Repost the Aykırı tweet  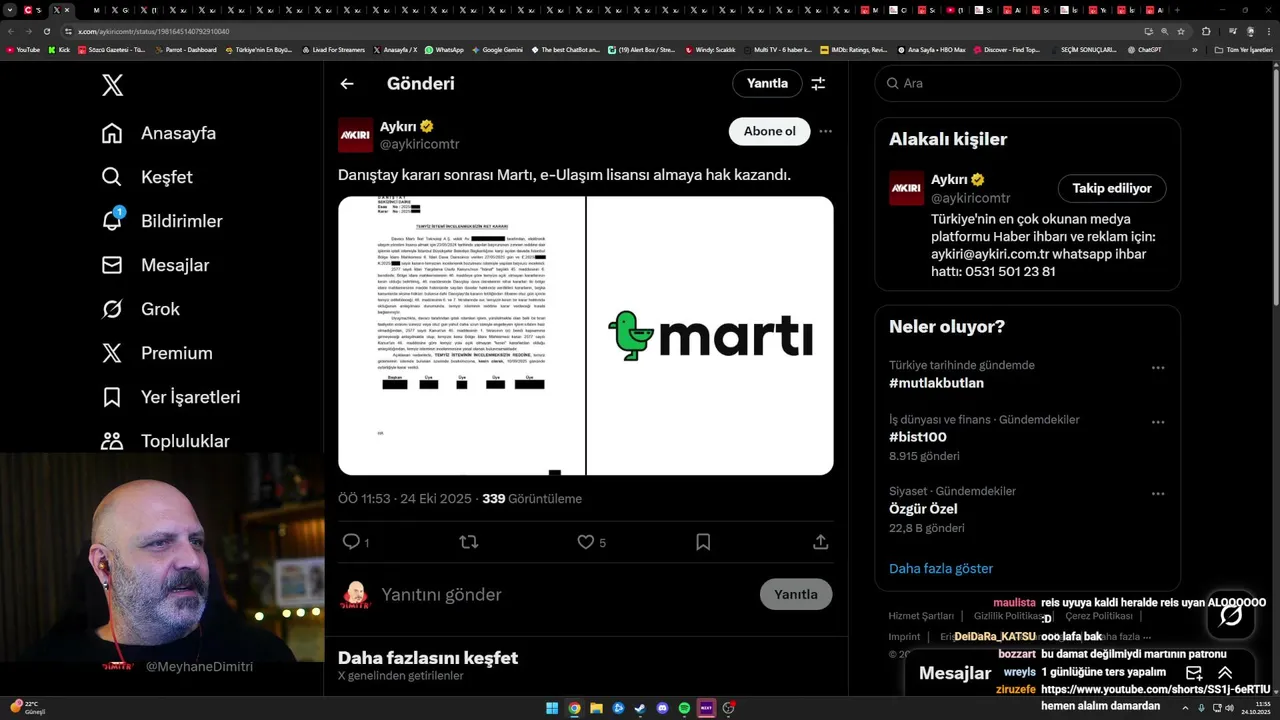click(468, 542)
